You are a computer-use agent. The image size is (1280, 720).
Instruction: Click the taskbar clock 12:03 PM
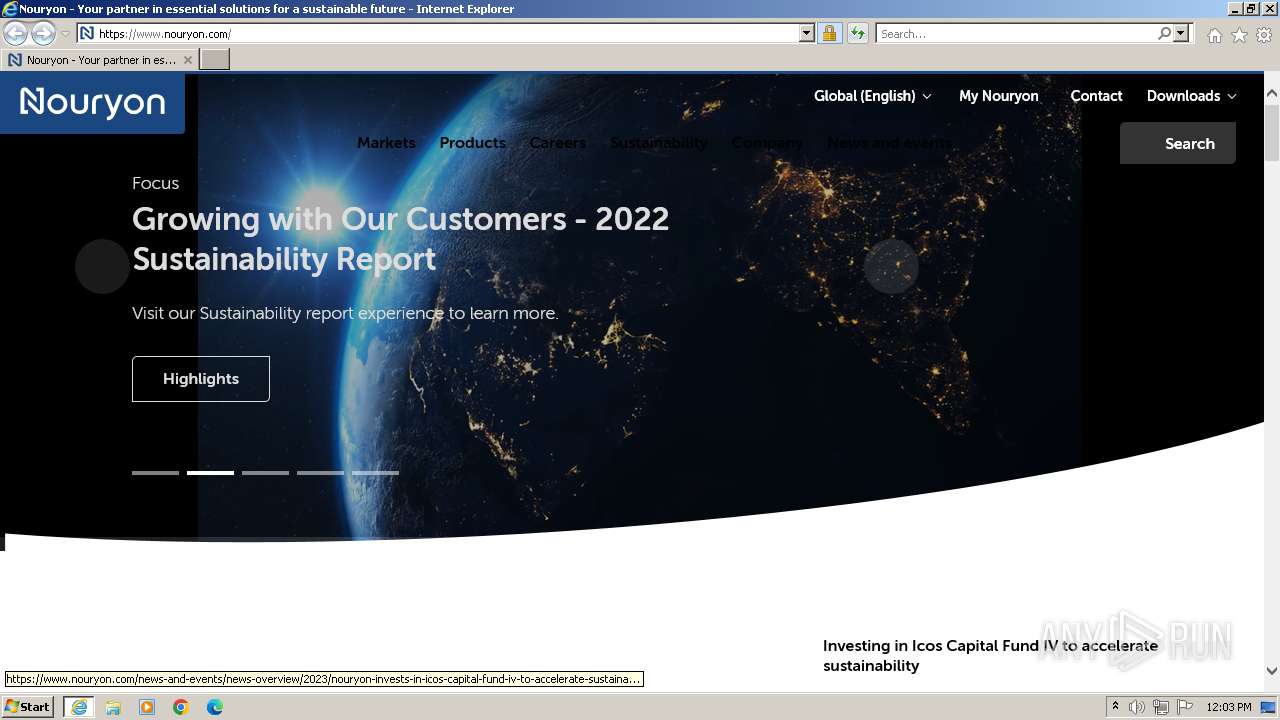pos(1229,707)
